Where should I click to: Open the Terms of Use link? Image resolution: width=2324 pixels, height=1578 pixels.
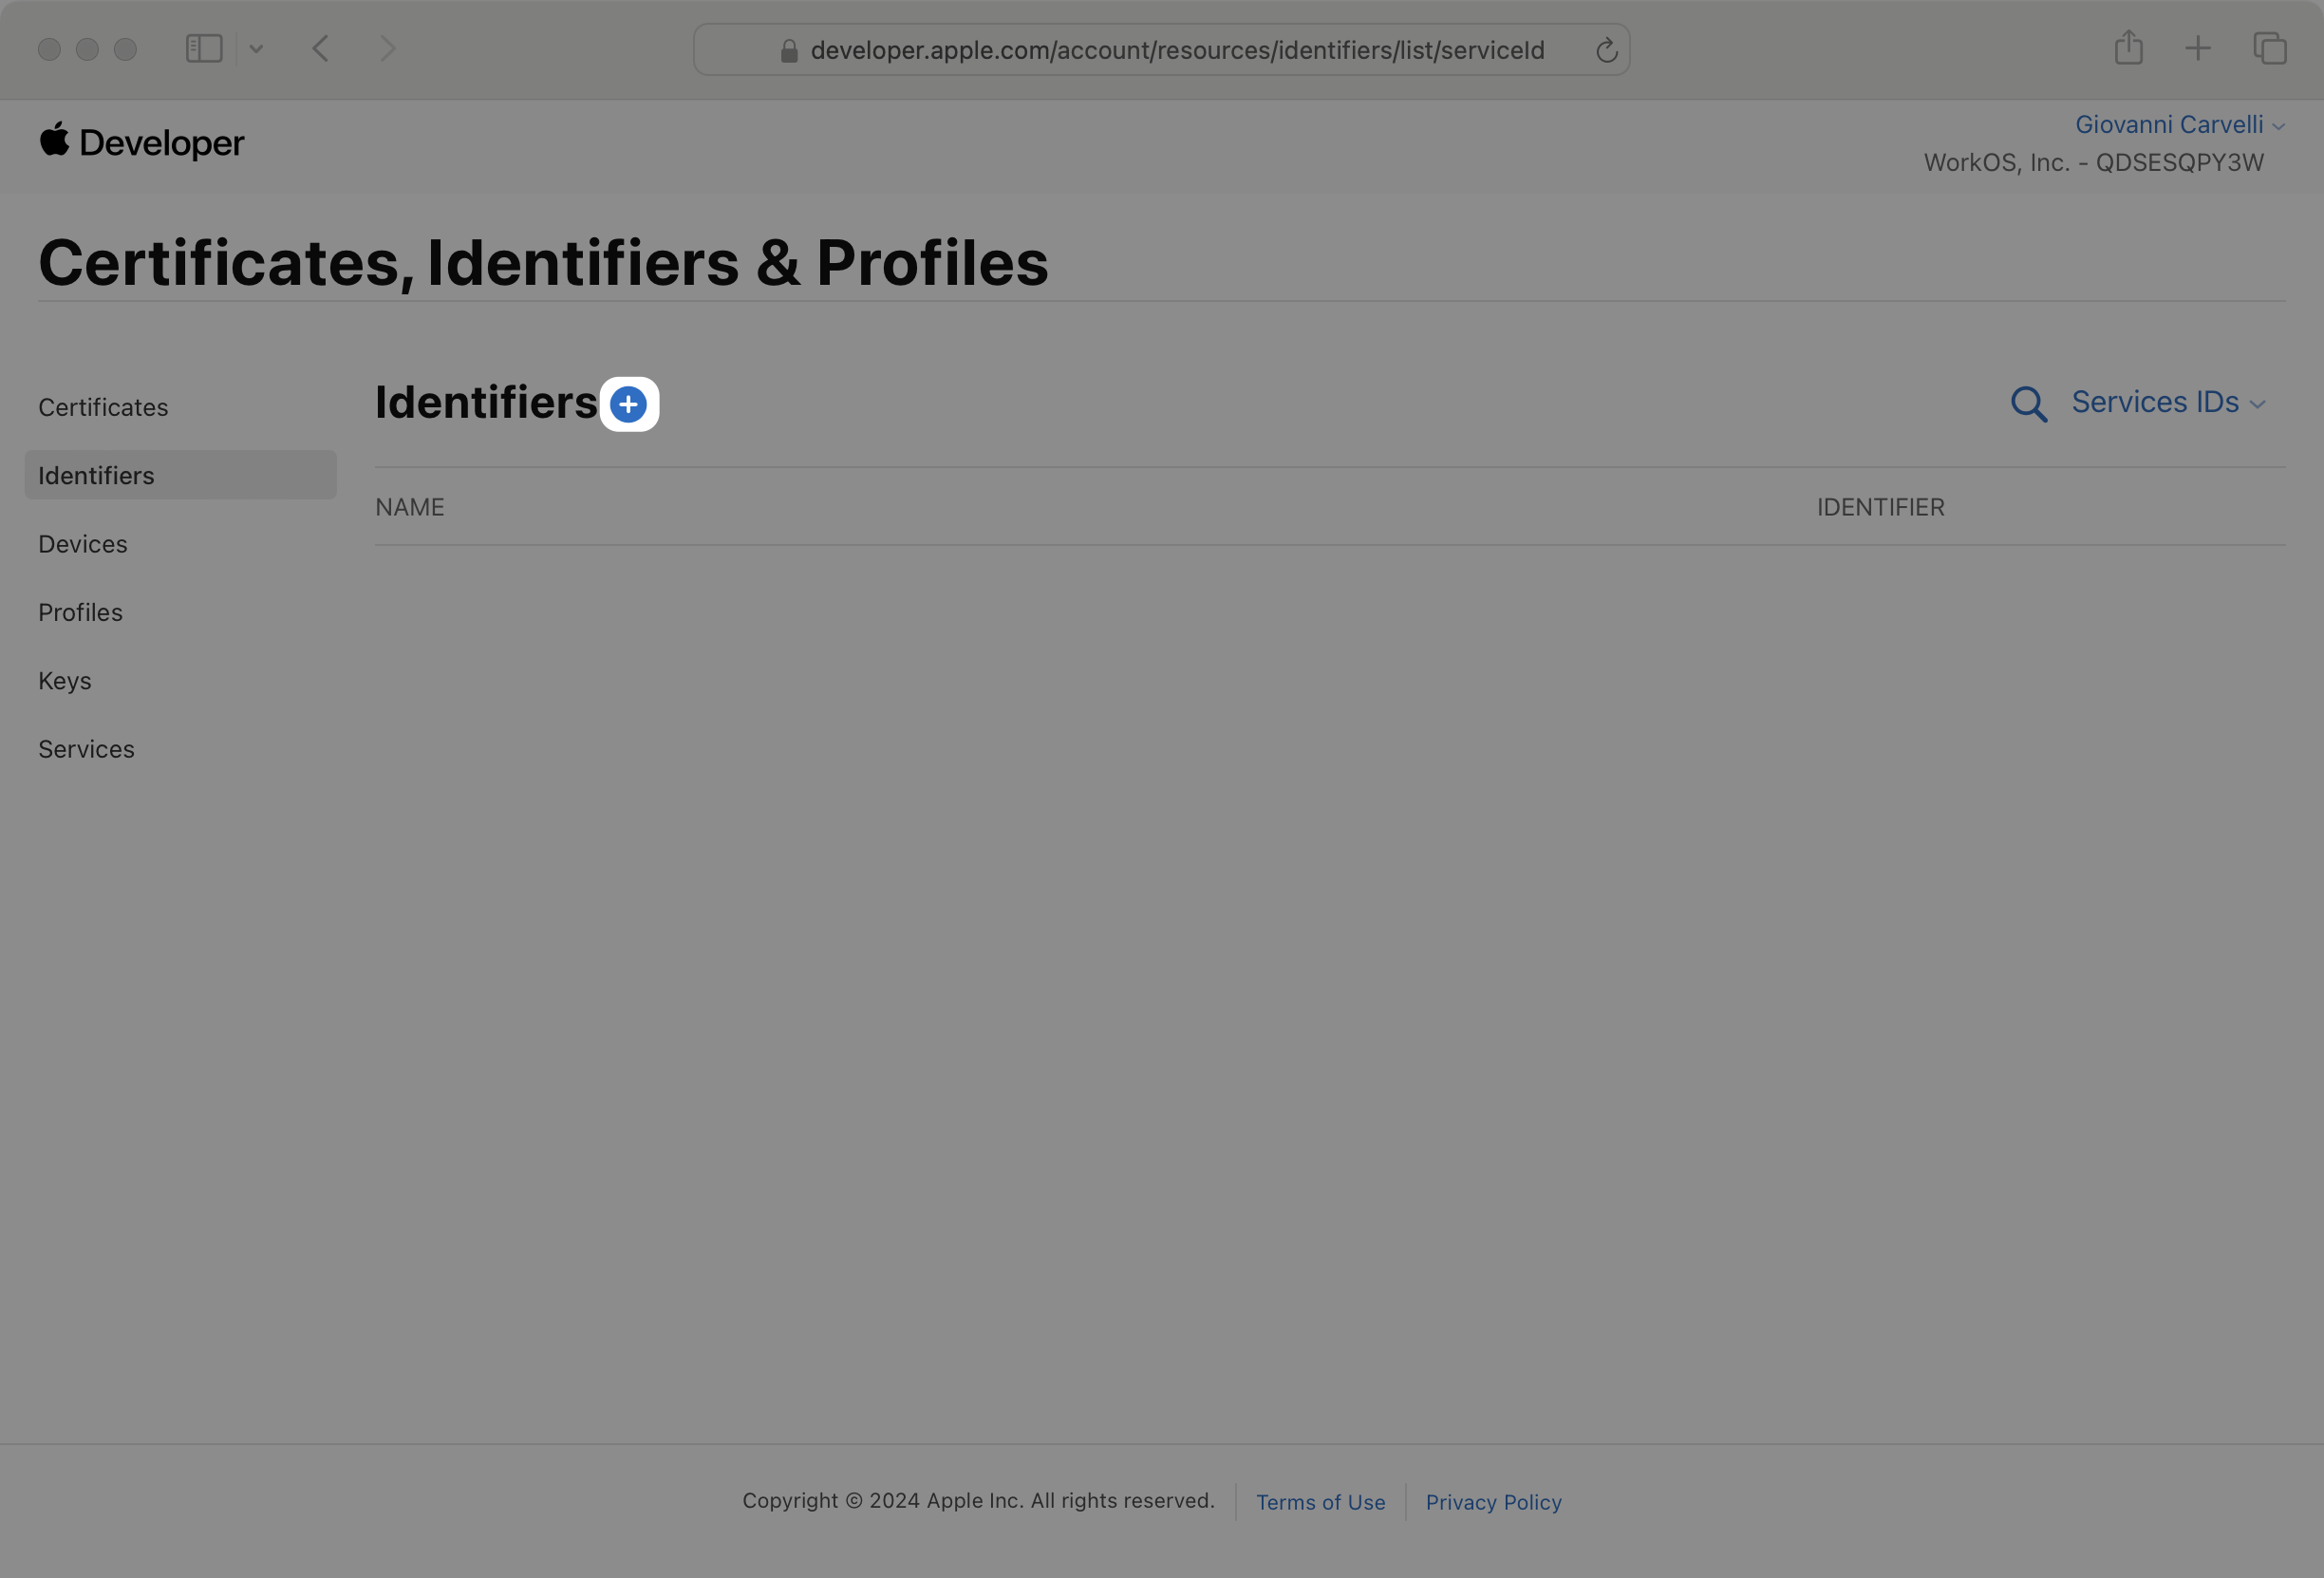1320,1502
